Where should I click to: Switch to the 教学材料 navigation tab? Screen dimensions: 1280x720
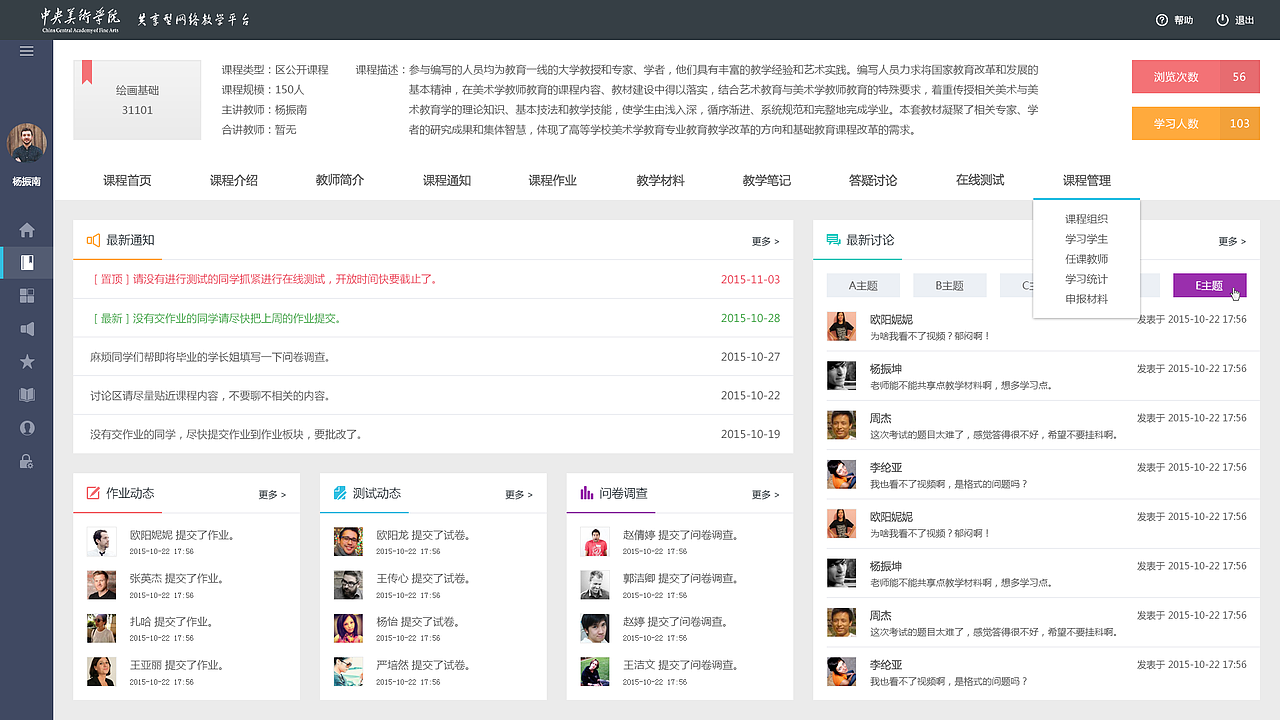click(x=659, y=180)
